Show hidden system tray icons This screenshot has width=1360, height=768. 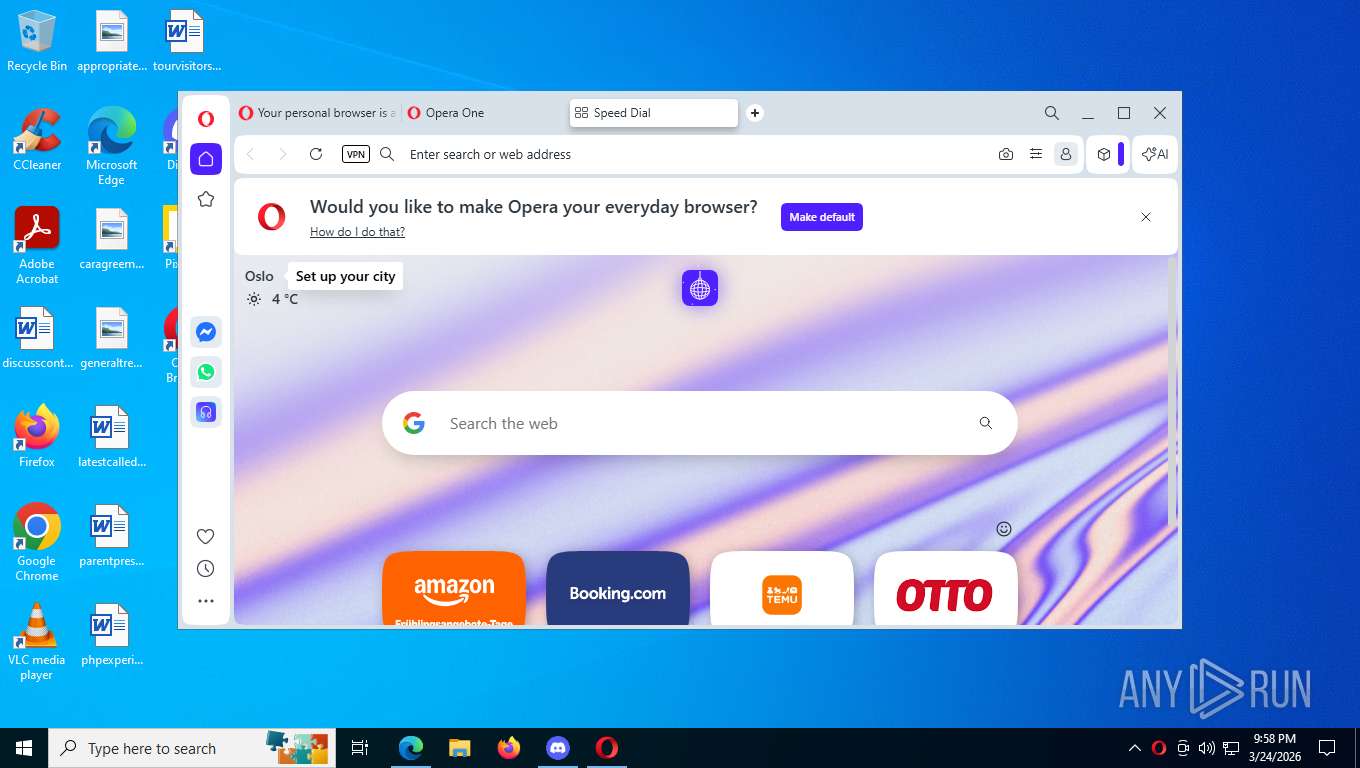point(1135,748)
